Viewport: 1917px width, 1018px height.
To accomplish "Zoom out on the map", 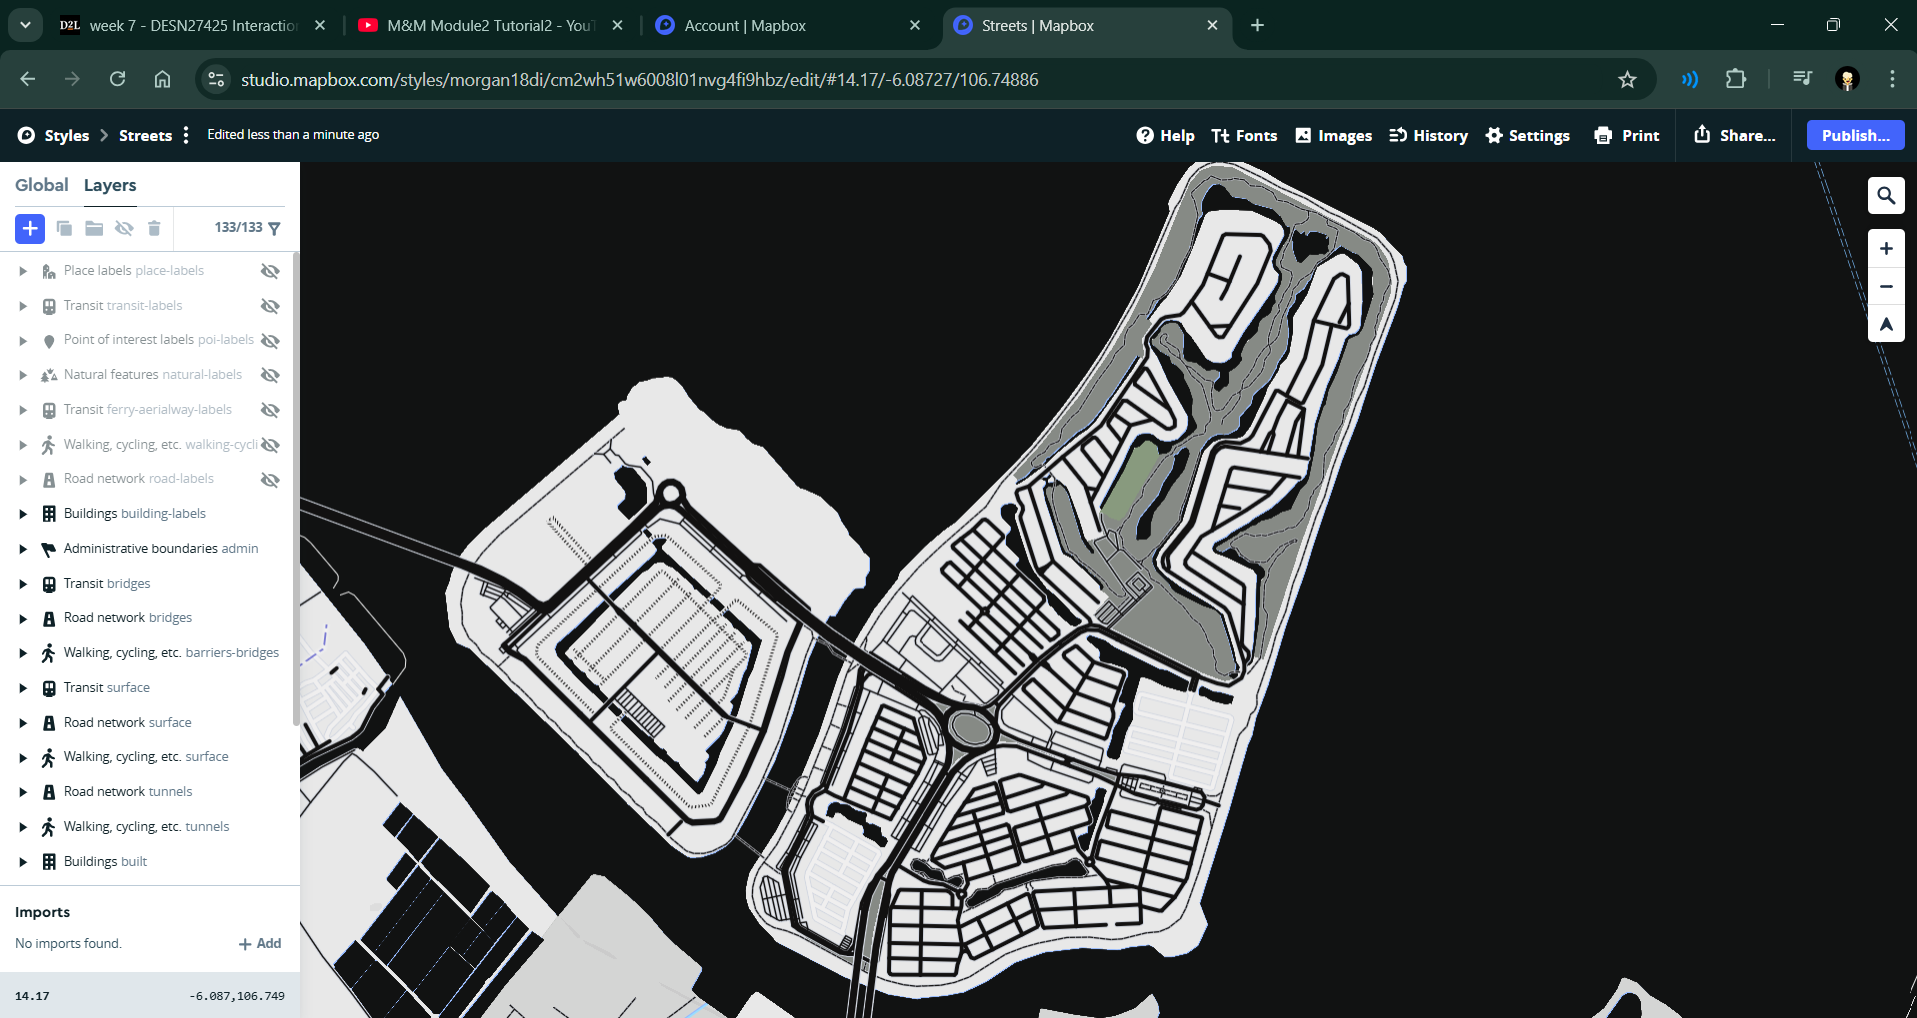I will (1885, 287).
